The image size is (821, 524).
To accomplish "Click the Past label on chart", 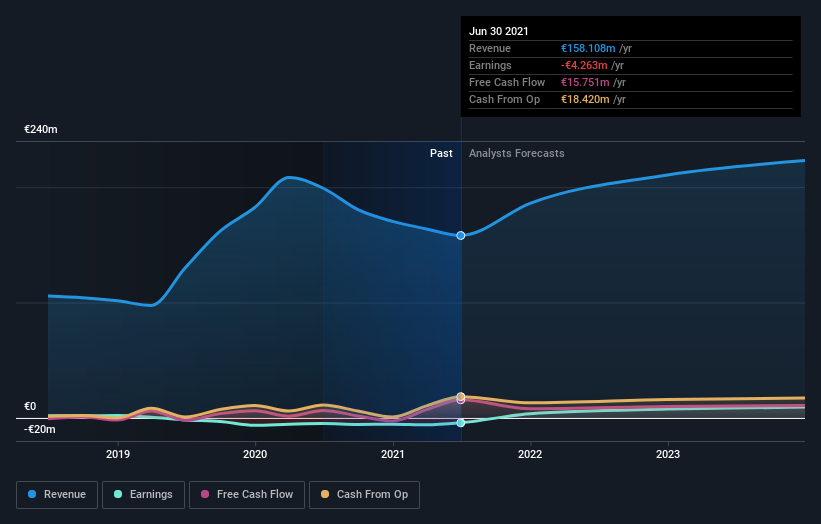I will (x=441, y=153).
